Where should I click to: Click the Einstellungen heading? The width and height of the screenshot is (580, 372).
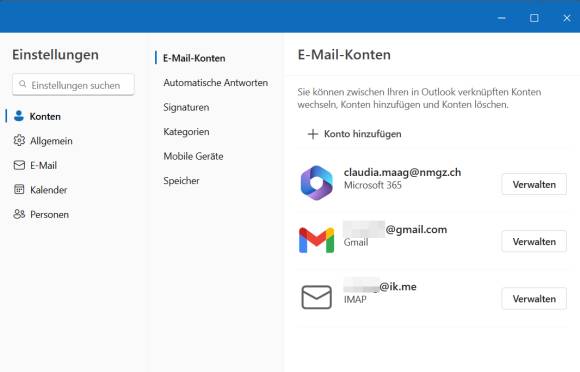(x=55, y=55)
